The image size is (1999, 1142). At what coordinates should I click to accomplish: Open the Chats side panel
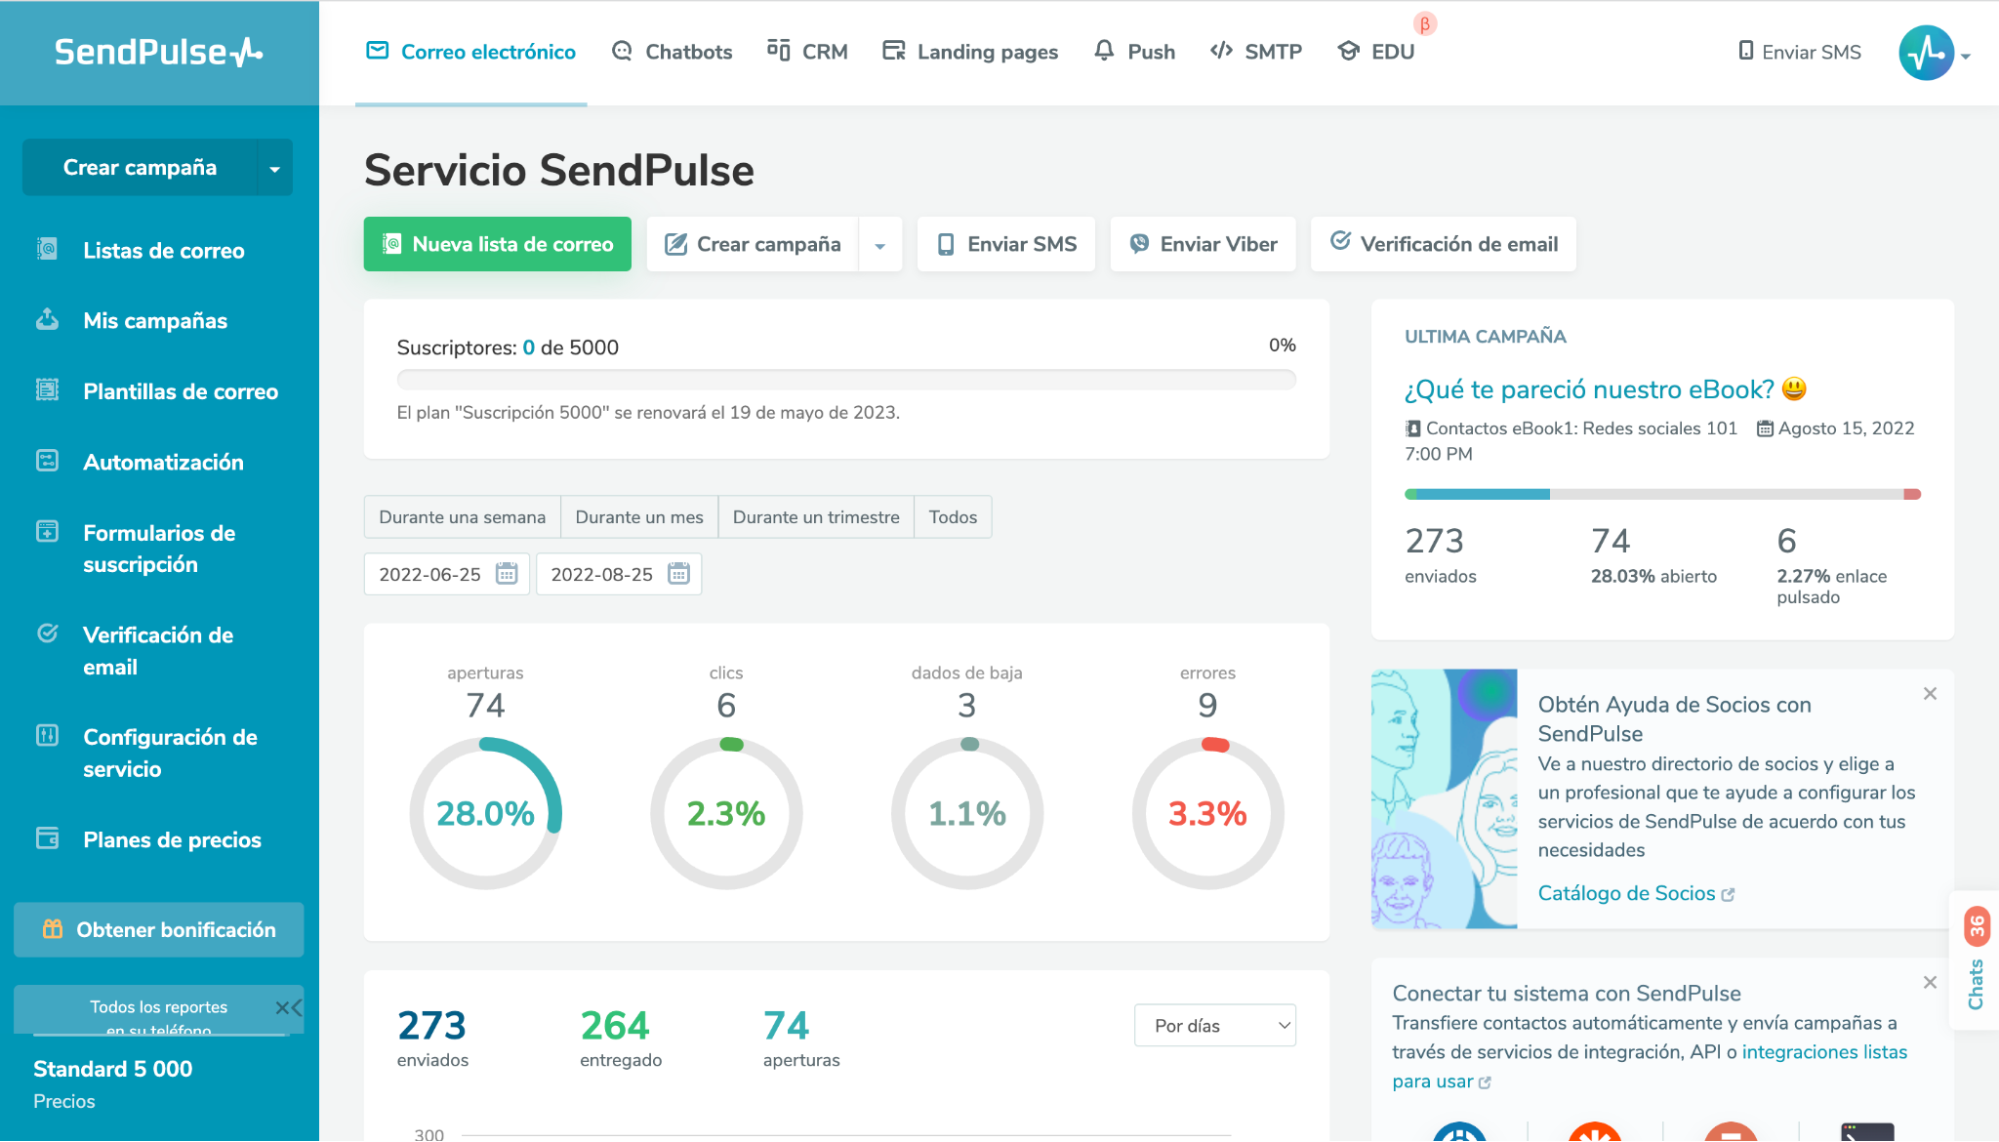1975,960
